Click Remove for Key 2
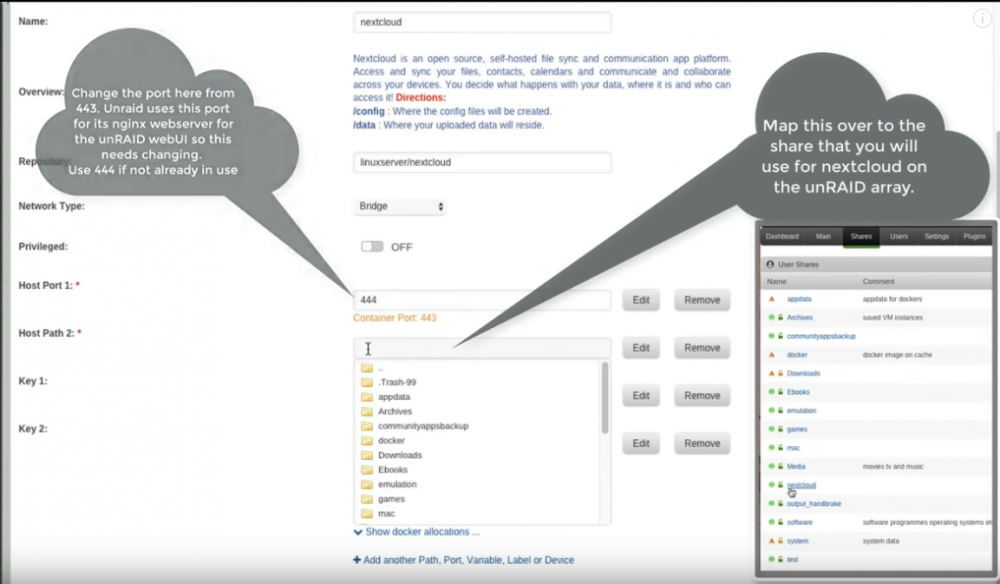The width and height of the screenshot is (1000, 584). [702, 443]
